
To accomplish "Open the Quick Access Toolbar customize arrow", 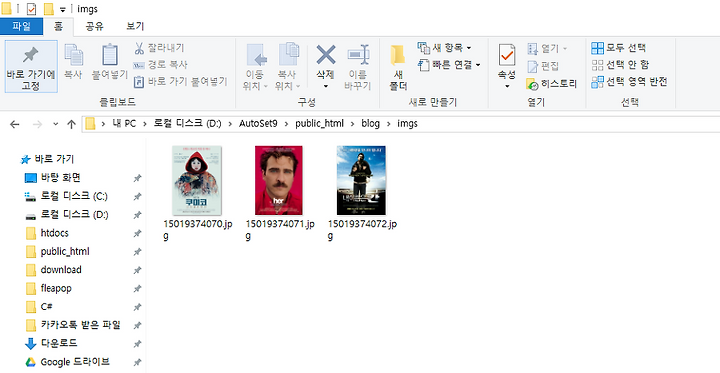I will pos(62,10).
